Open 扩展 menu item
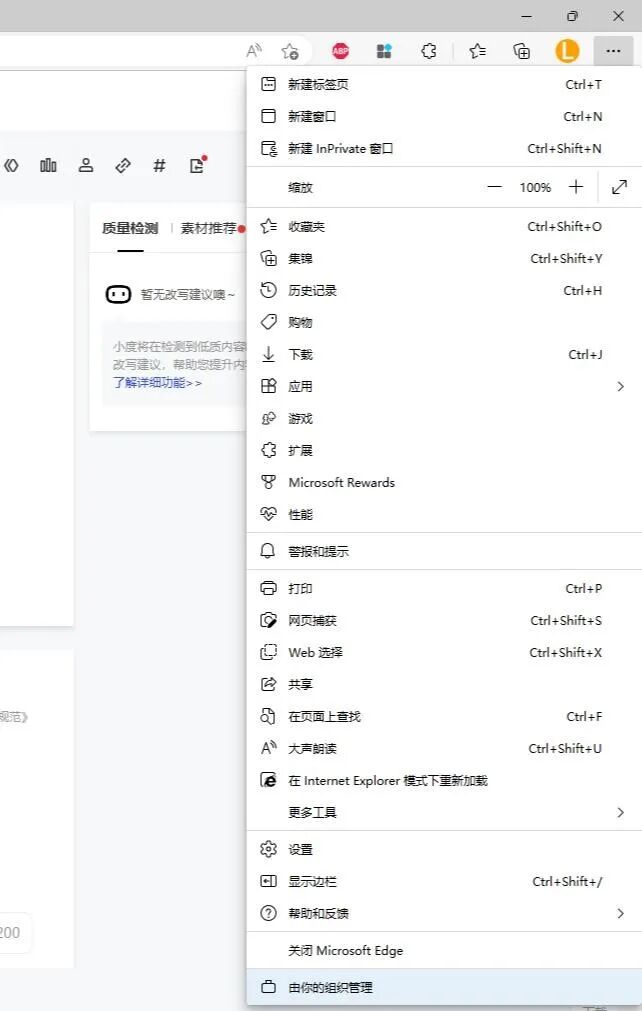 [444, 450]
